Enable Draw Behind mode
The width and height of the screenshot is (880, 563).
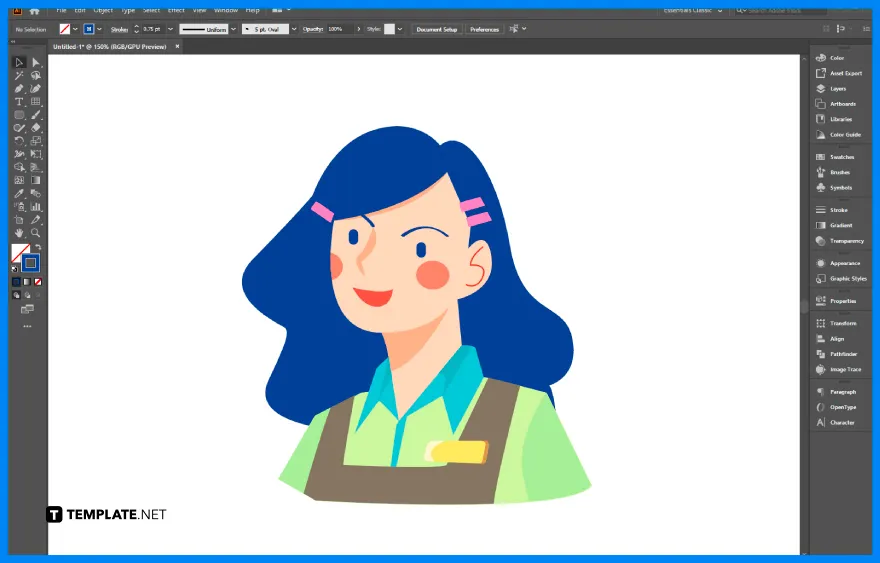pos(27,295)
